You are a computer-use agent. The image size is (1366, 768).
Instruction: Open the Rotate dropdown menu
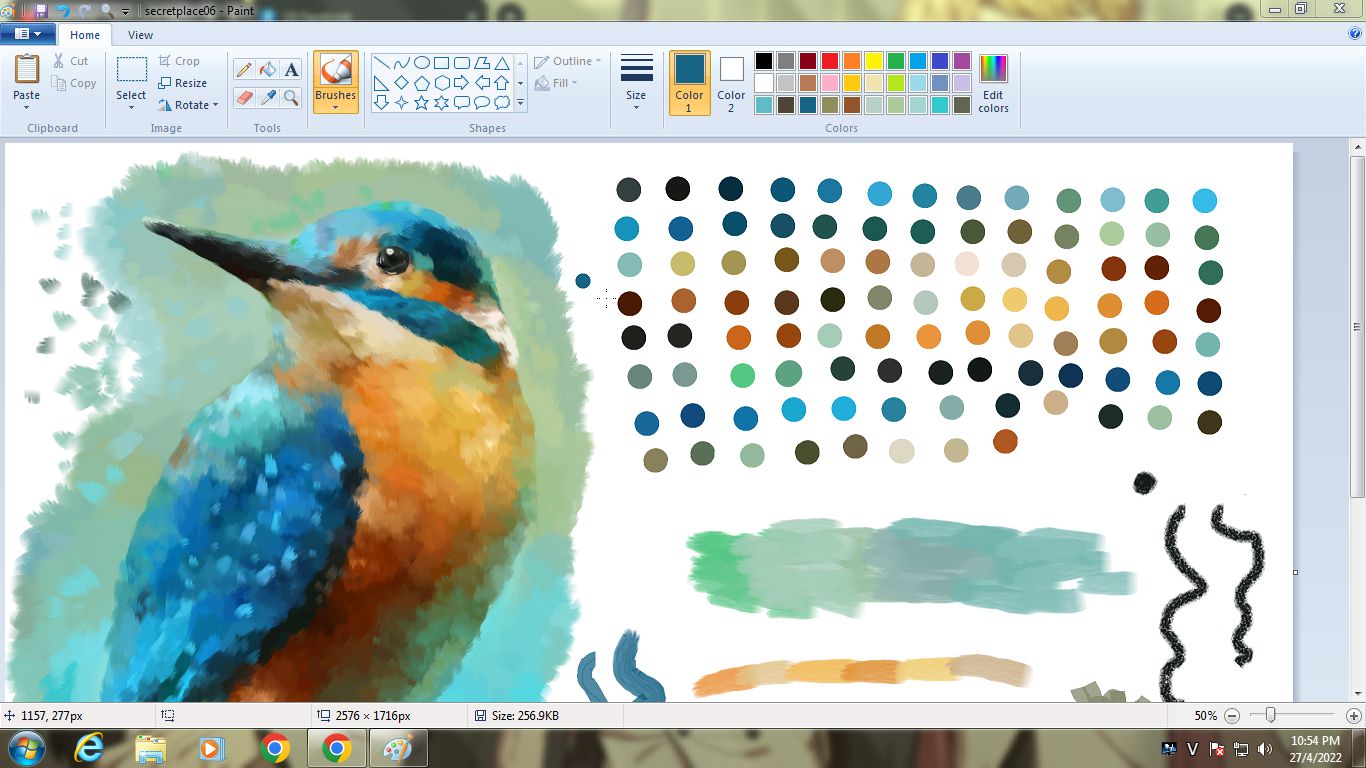pyautogui.click(x=189, y=105)
